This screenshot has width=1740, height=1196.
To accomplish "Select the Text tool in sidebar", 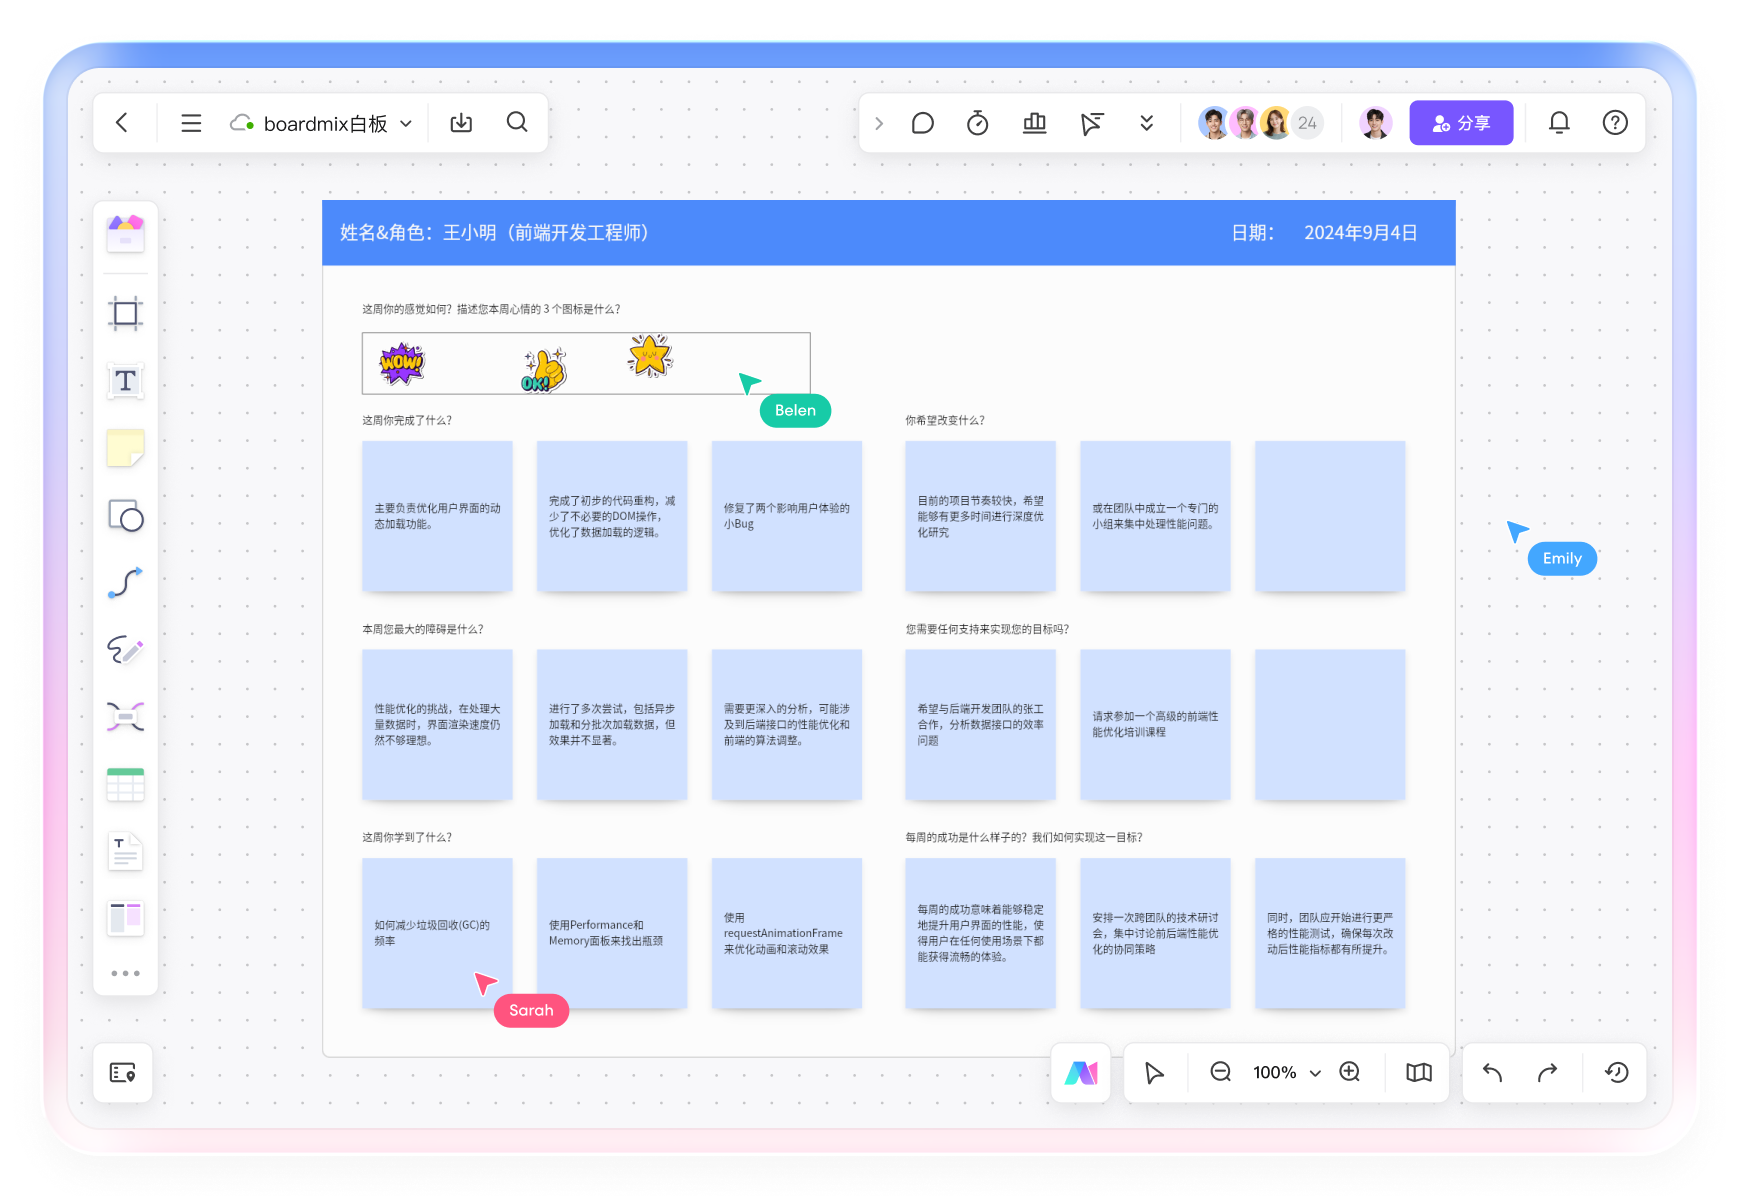I will 125,381.
